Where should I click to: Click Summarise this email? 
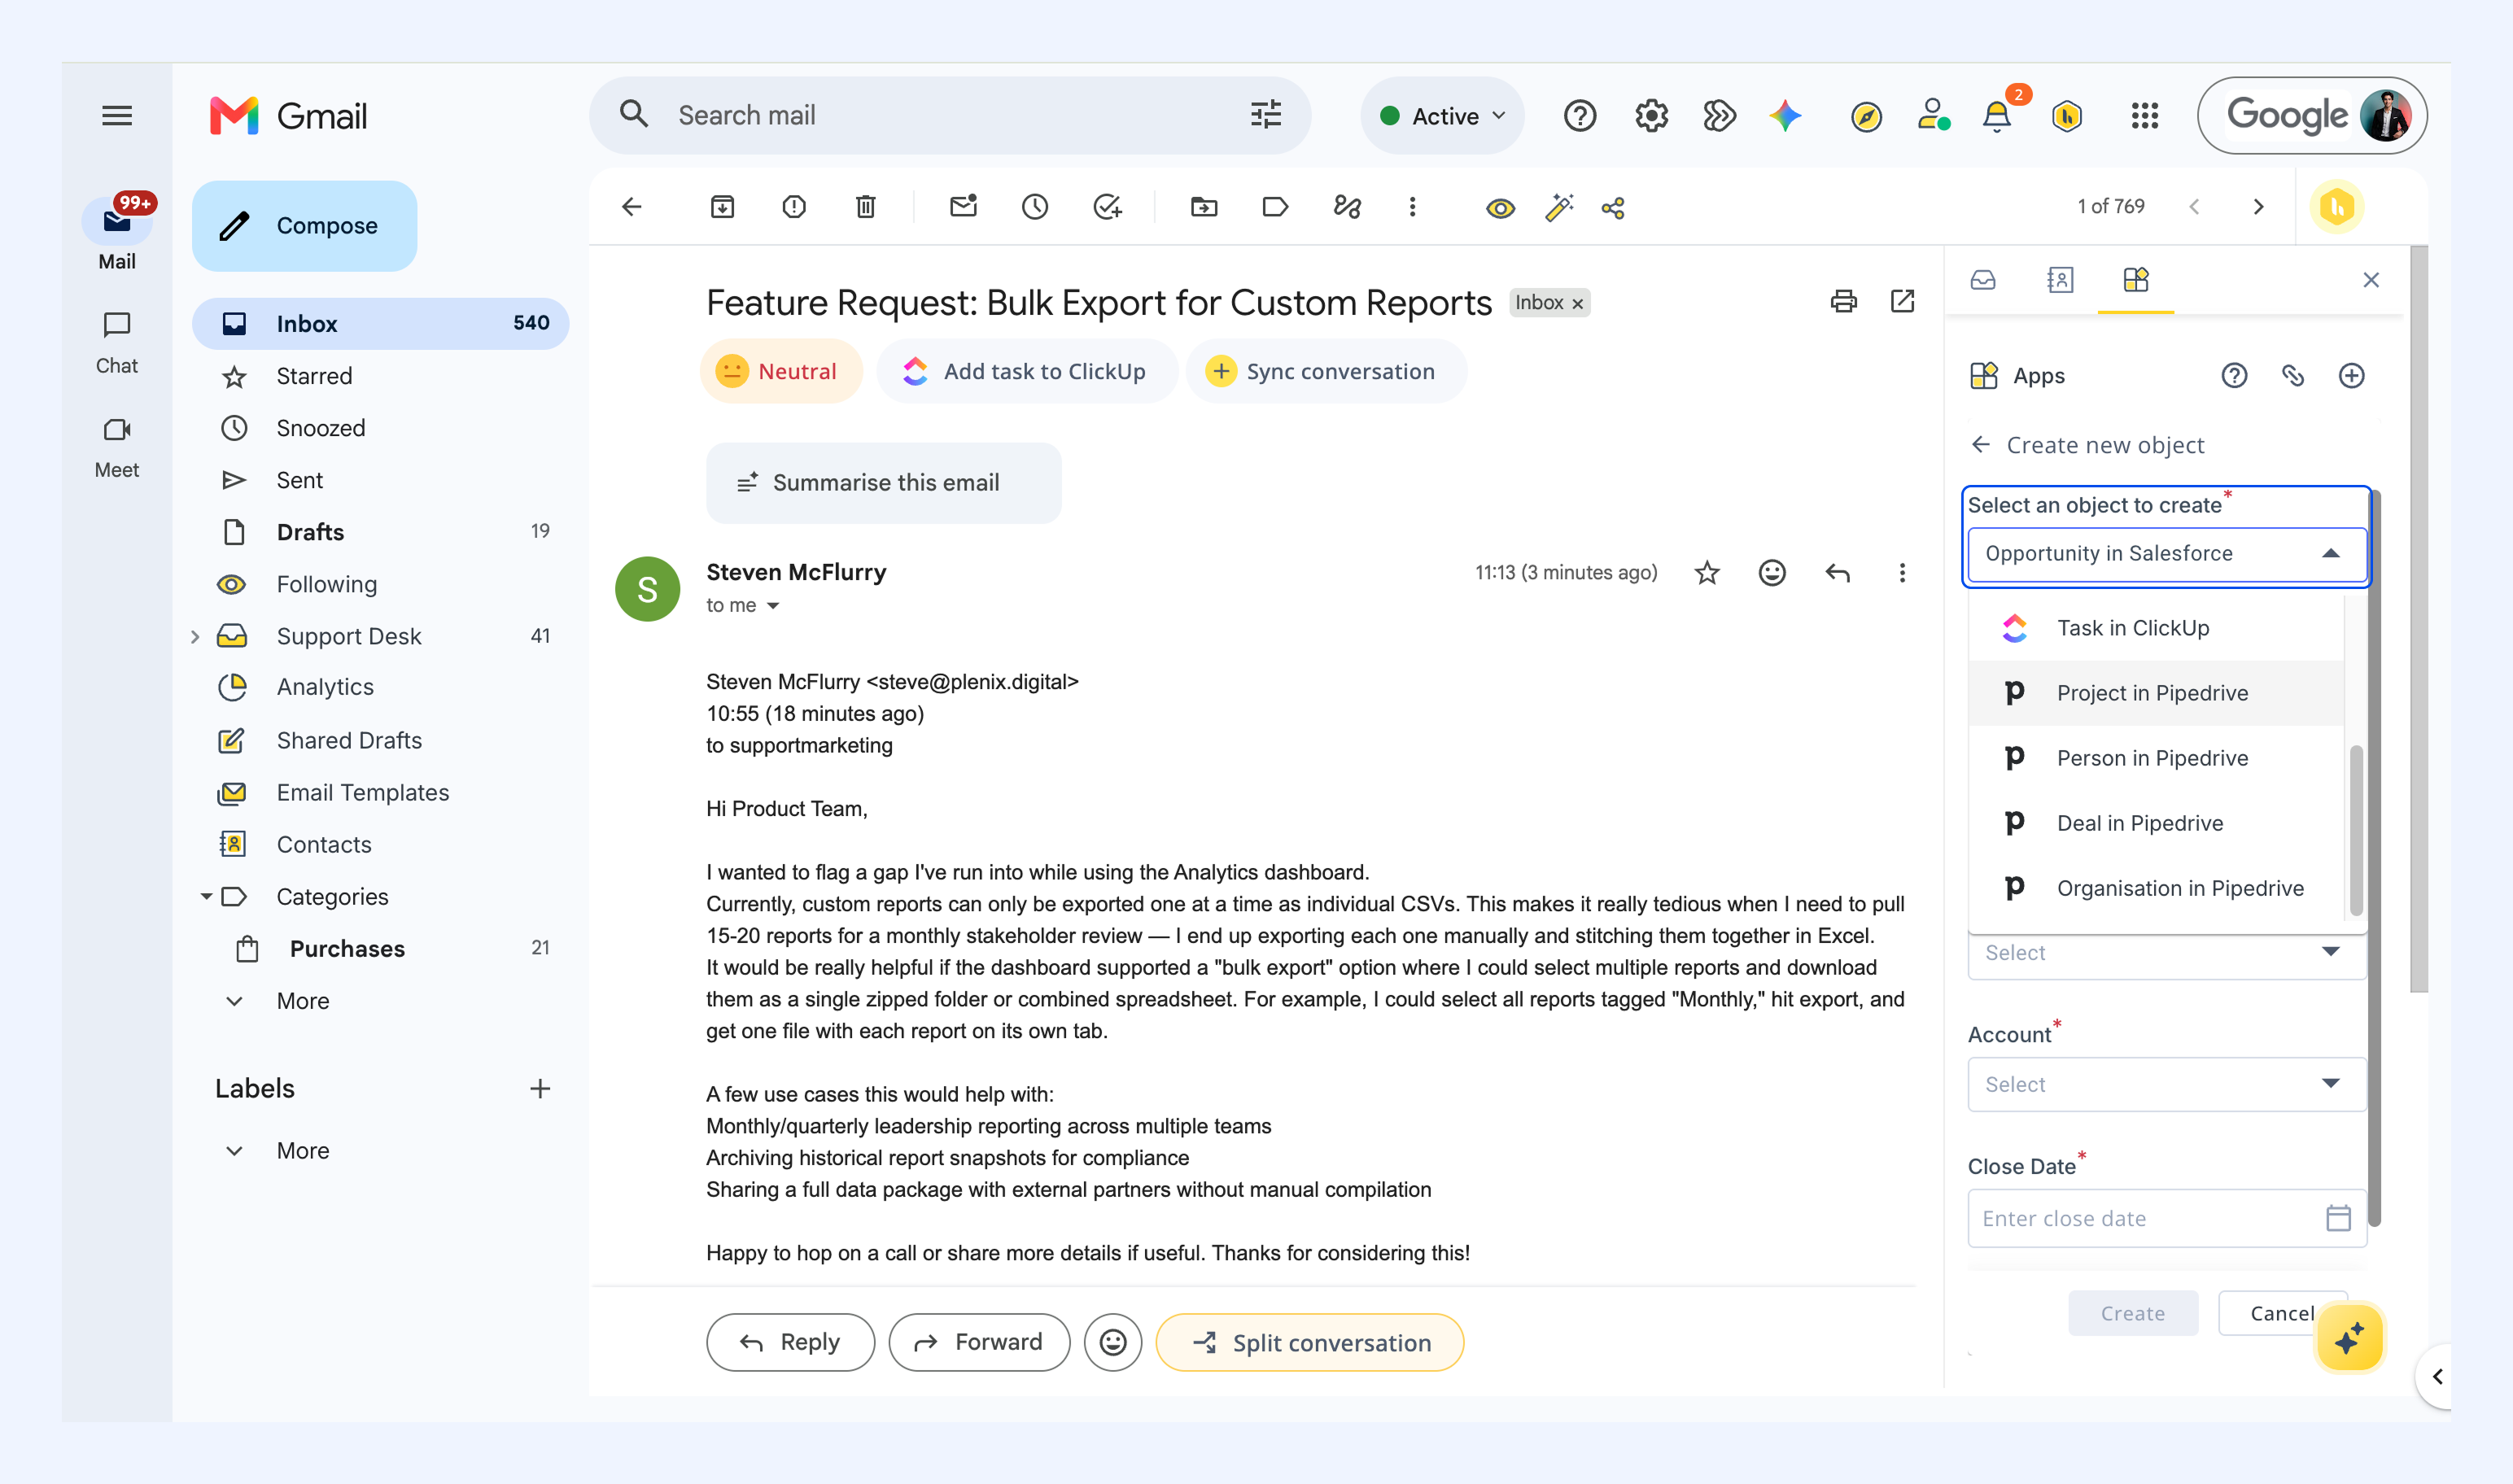coord(884,483)
